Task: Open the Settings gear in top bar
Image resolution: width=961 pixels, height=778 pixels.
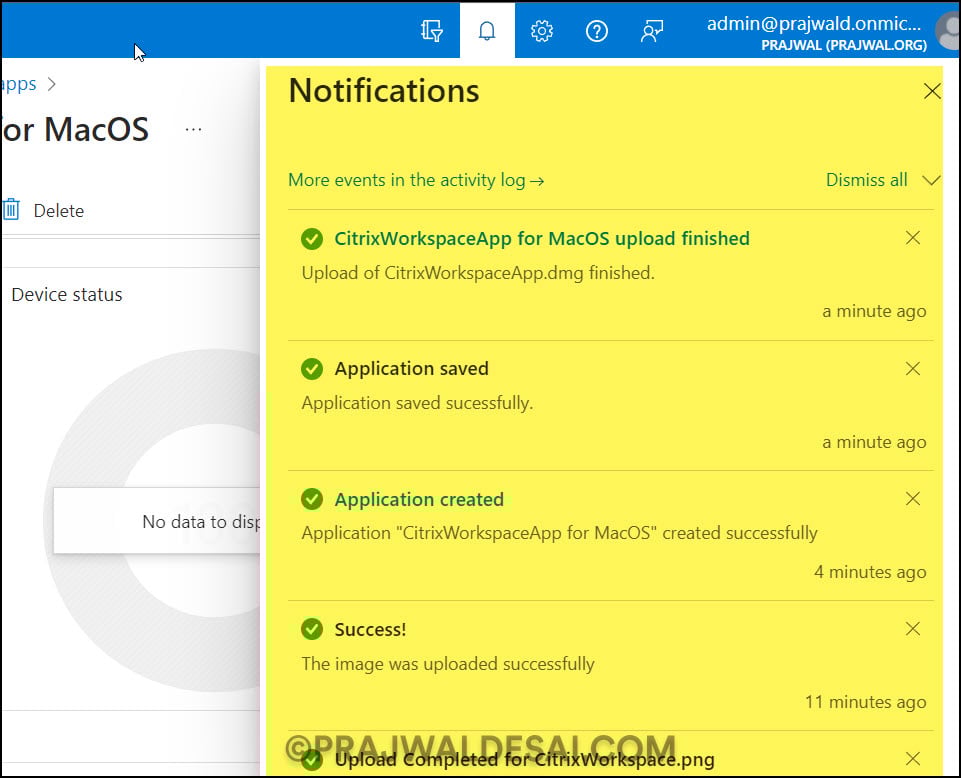Action: pos(542,30)
